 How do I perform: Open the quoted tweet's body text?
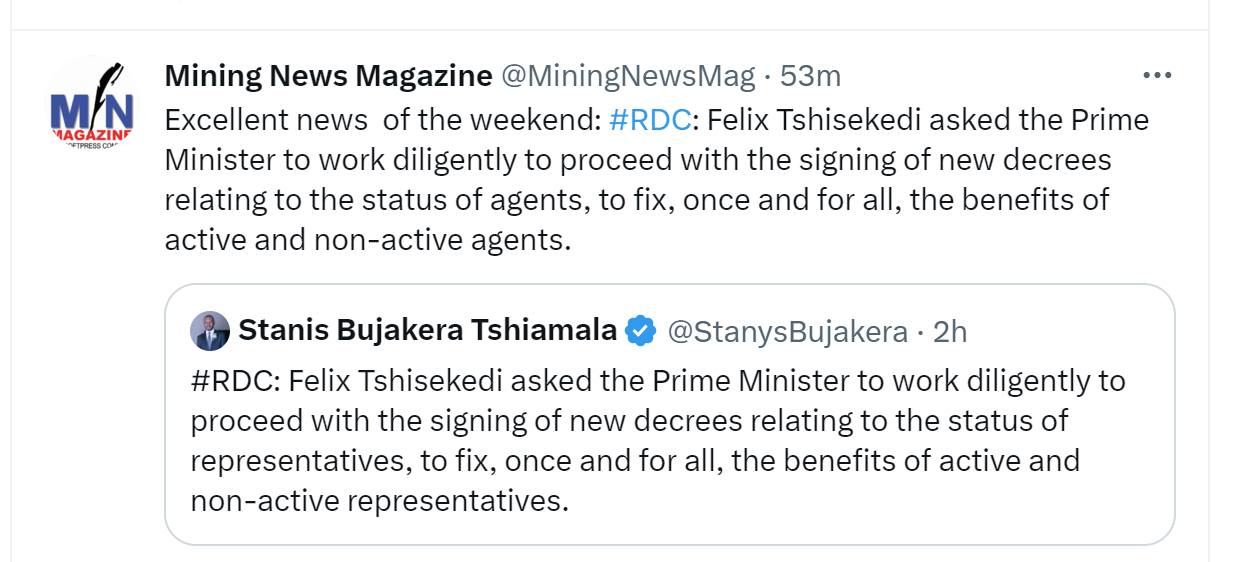click(x=640, y=440)
